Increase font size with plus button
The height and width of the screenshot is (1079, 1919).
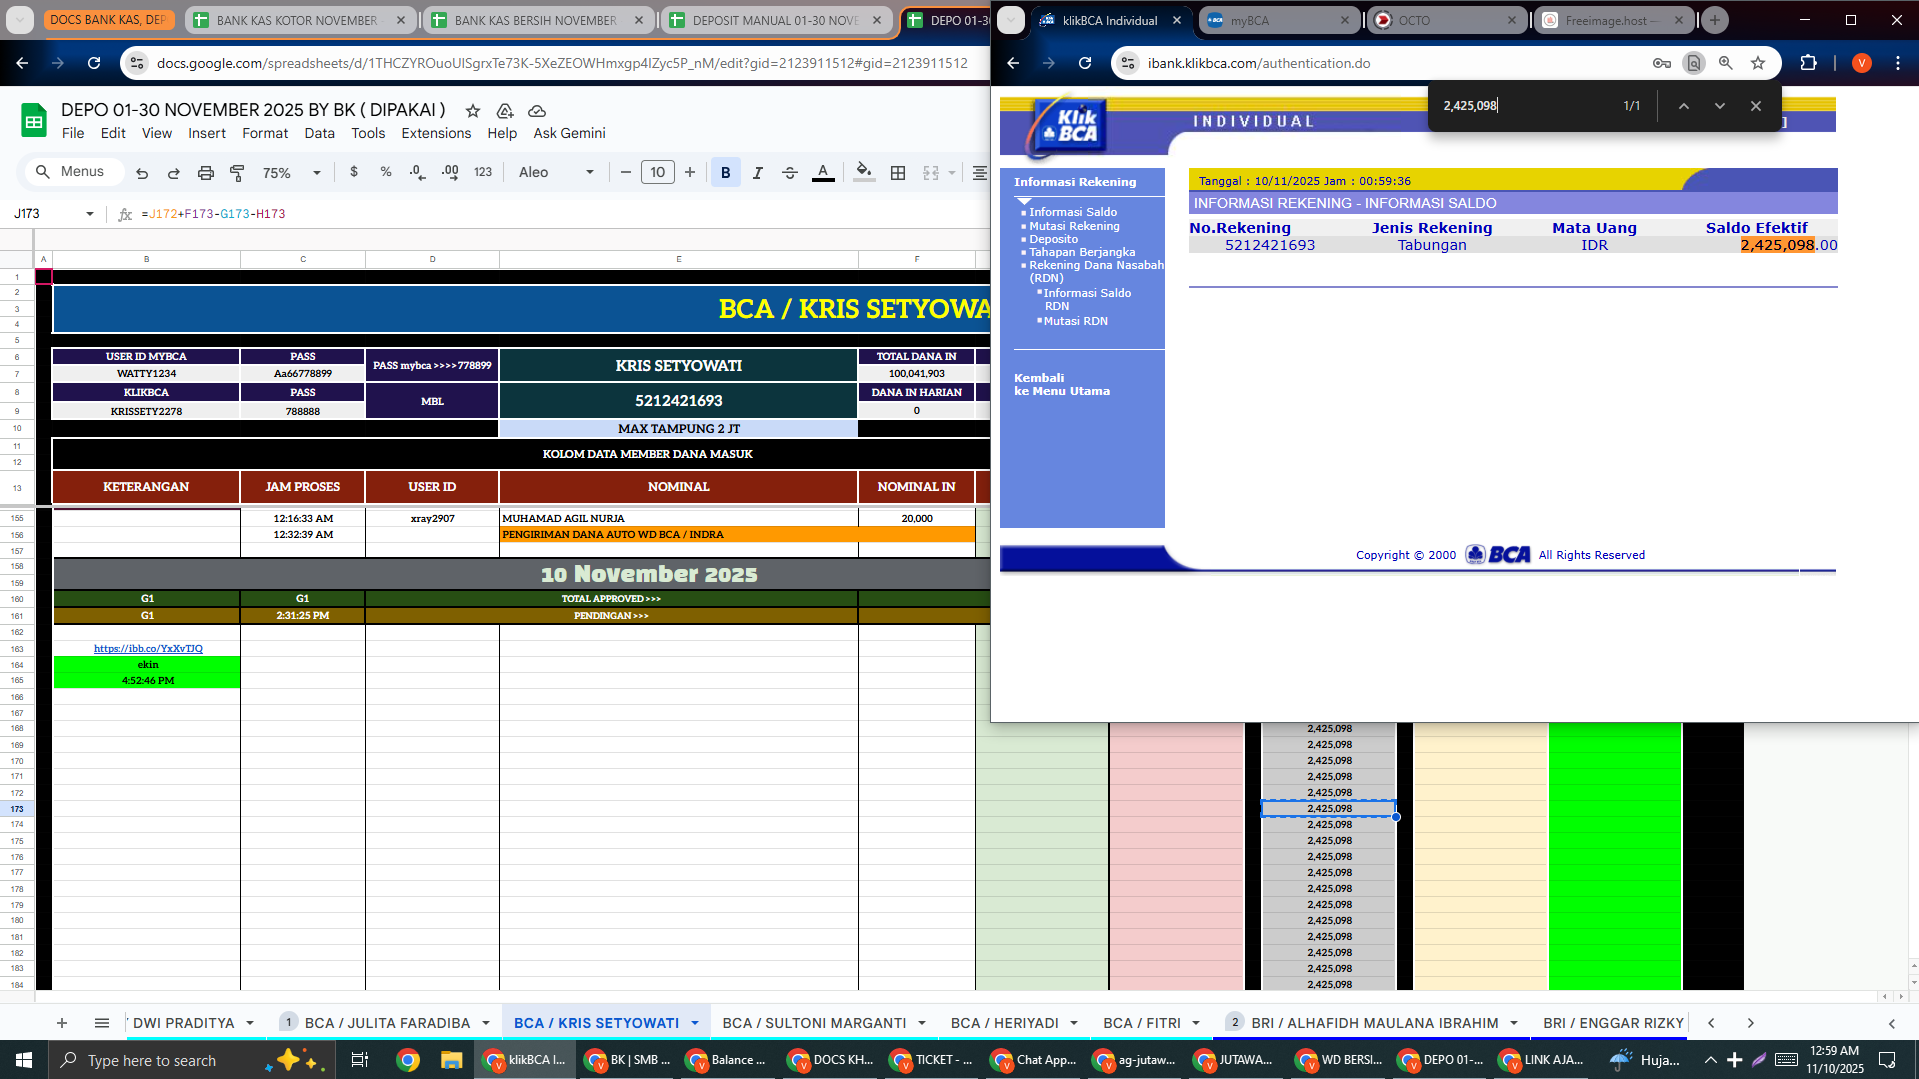690,173
